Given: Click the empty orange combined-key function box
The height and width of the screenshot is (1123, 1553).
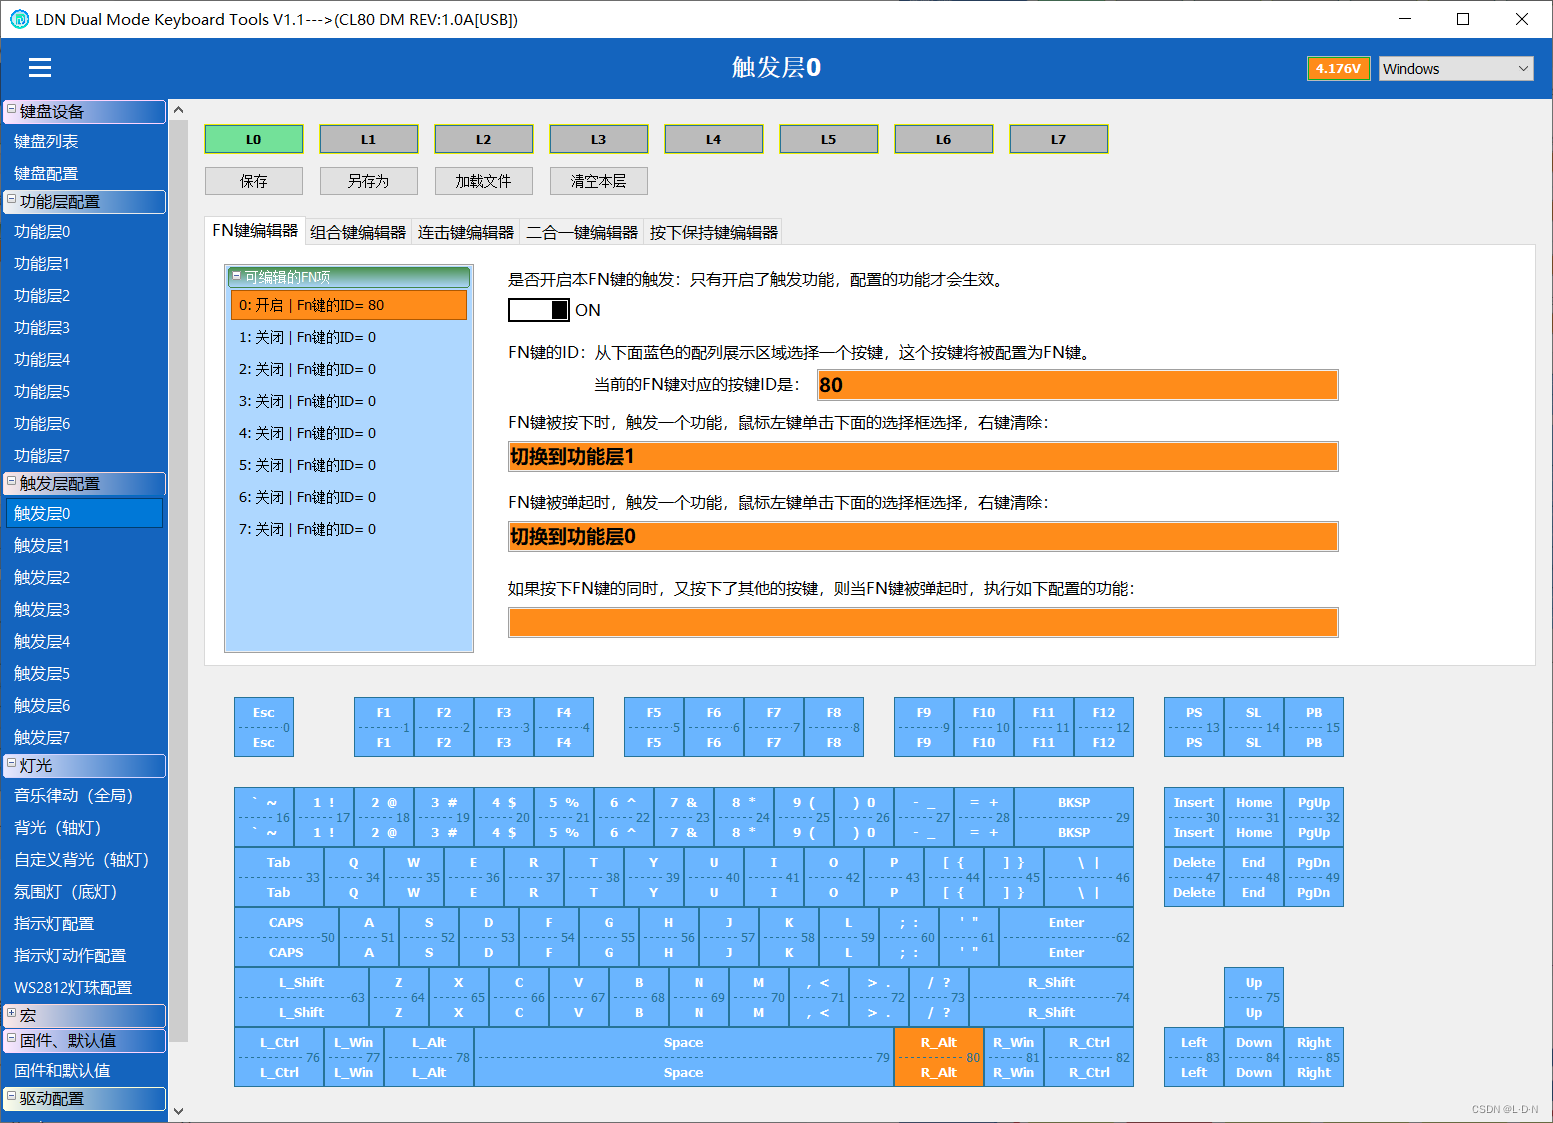Looking at the screenshot, I should click(x=923, y=622).
